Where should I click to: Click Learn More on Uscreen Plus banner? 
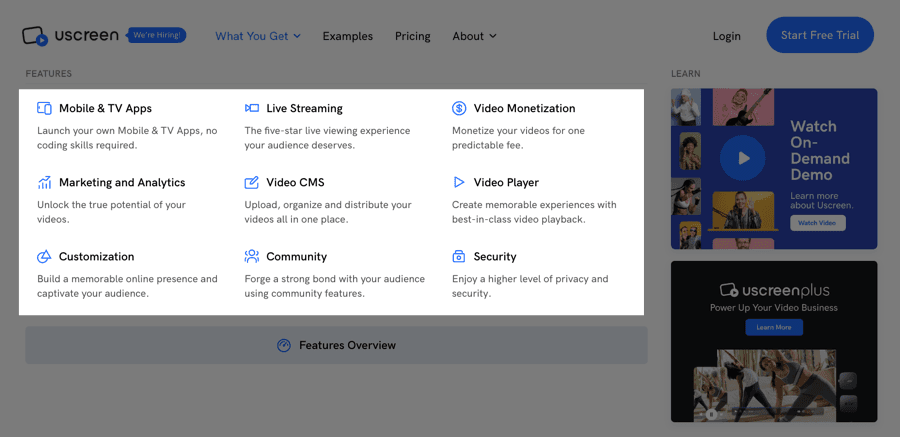click(x=773, y=327)
